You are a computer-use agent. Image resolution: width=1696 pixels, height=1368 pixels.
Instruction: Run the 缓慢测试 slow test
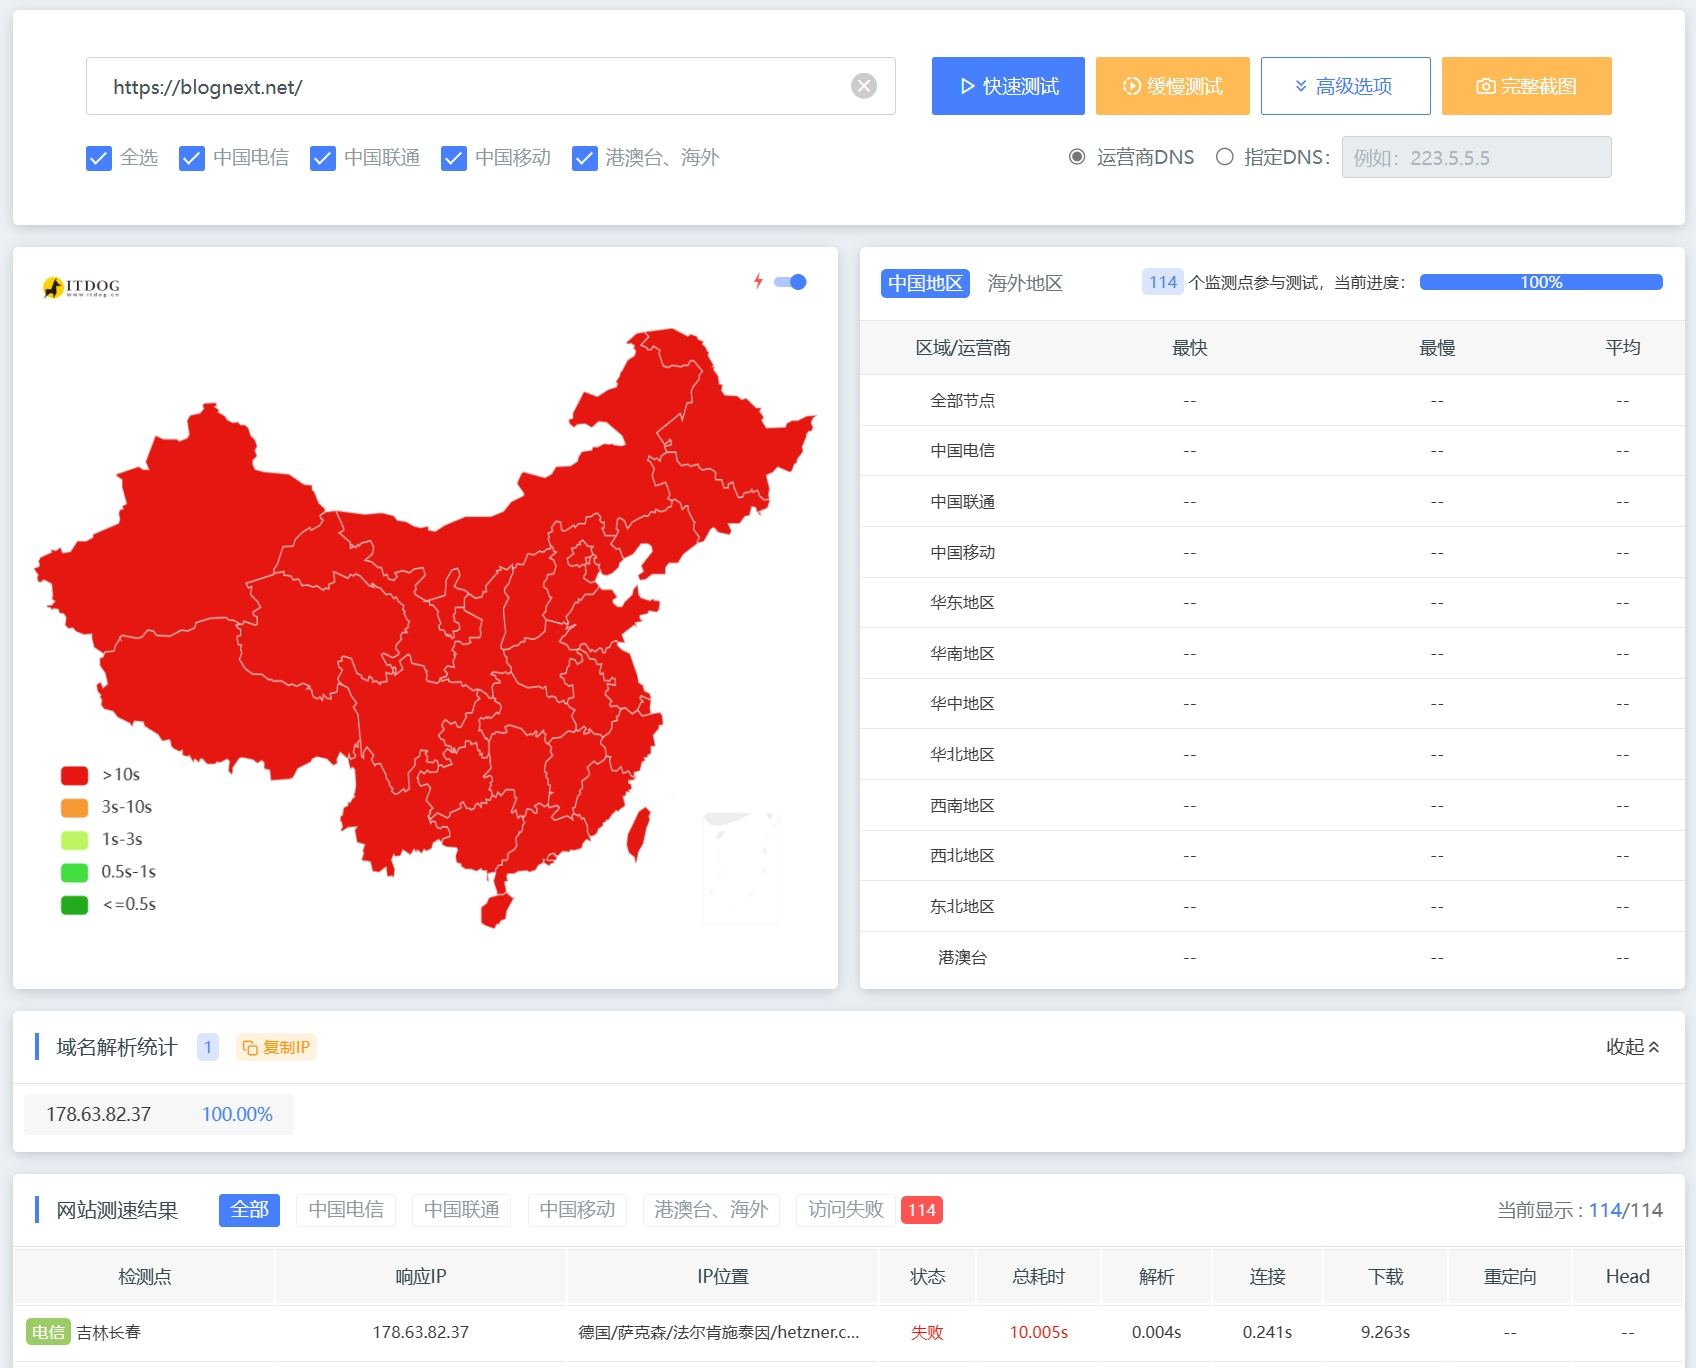tap(1172, 86)
